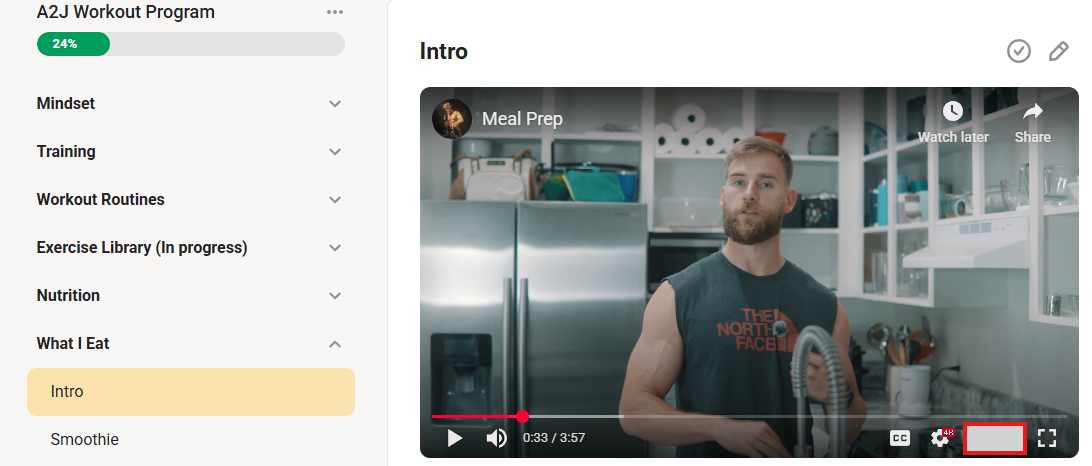1092x466 pixels.
Task: Expand the Training section chevron
Action: [335, 152]
